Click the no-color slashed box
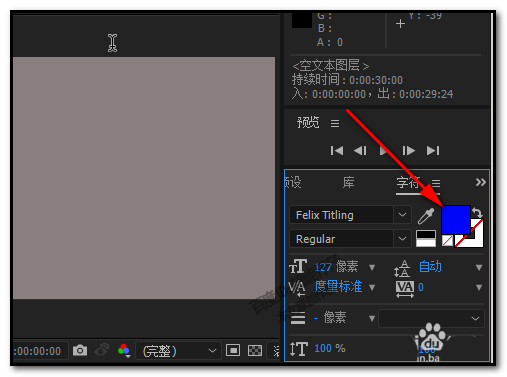This screenshot has height=377, width=507. coord(447,240)
